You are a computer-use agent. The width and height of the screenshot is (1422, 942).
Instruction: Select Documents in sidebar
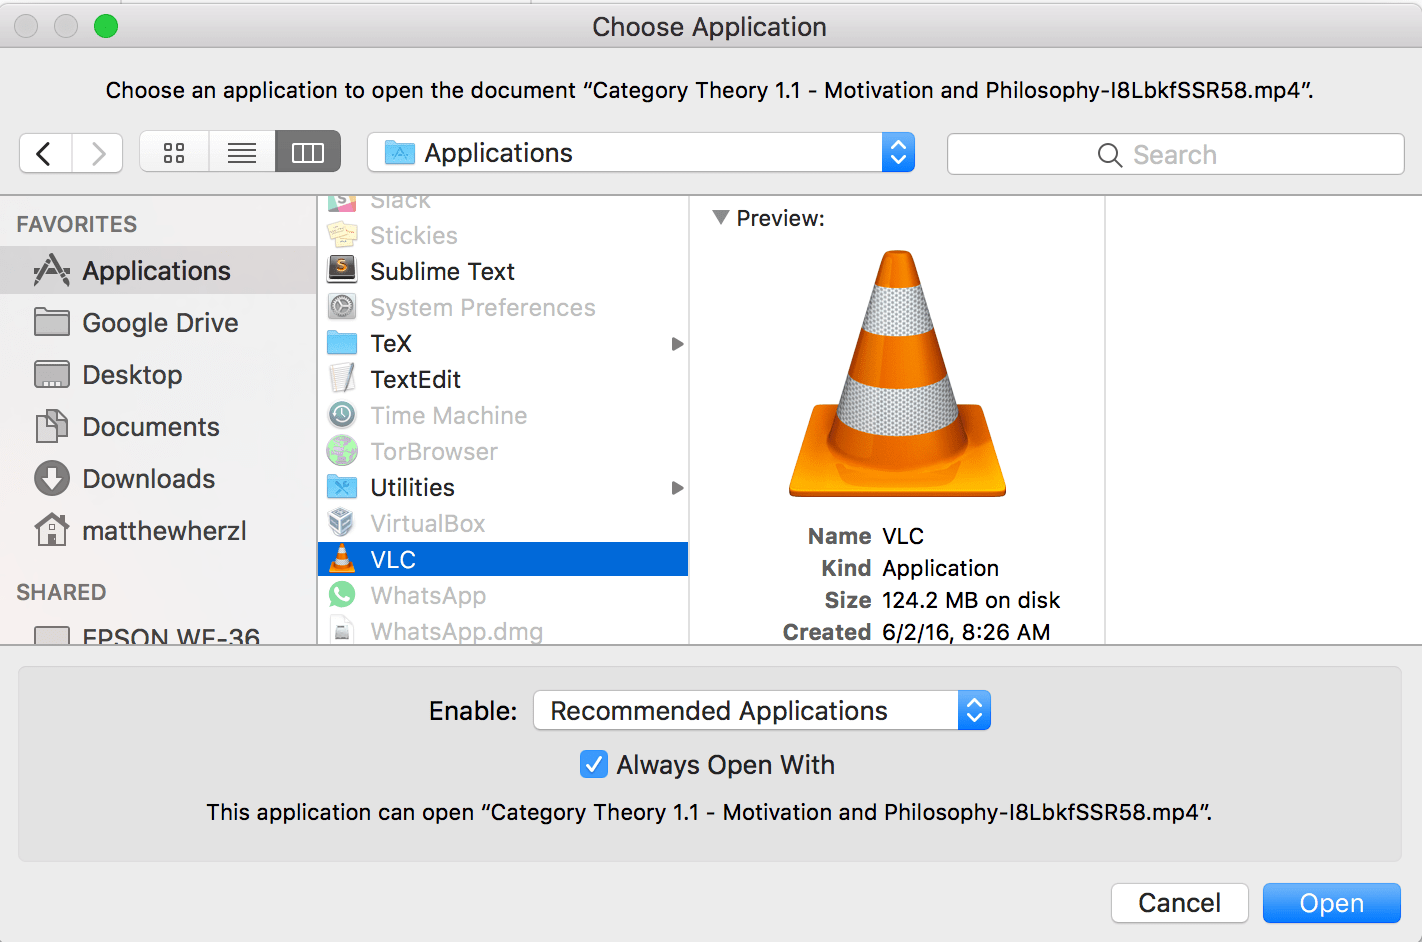coord(158,426)
